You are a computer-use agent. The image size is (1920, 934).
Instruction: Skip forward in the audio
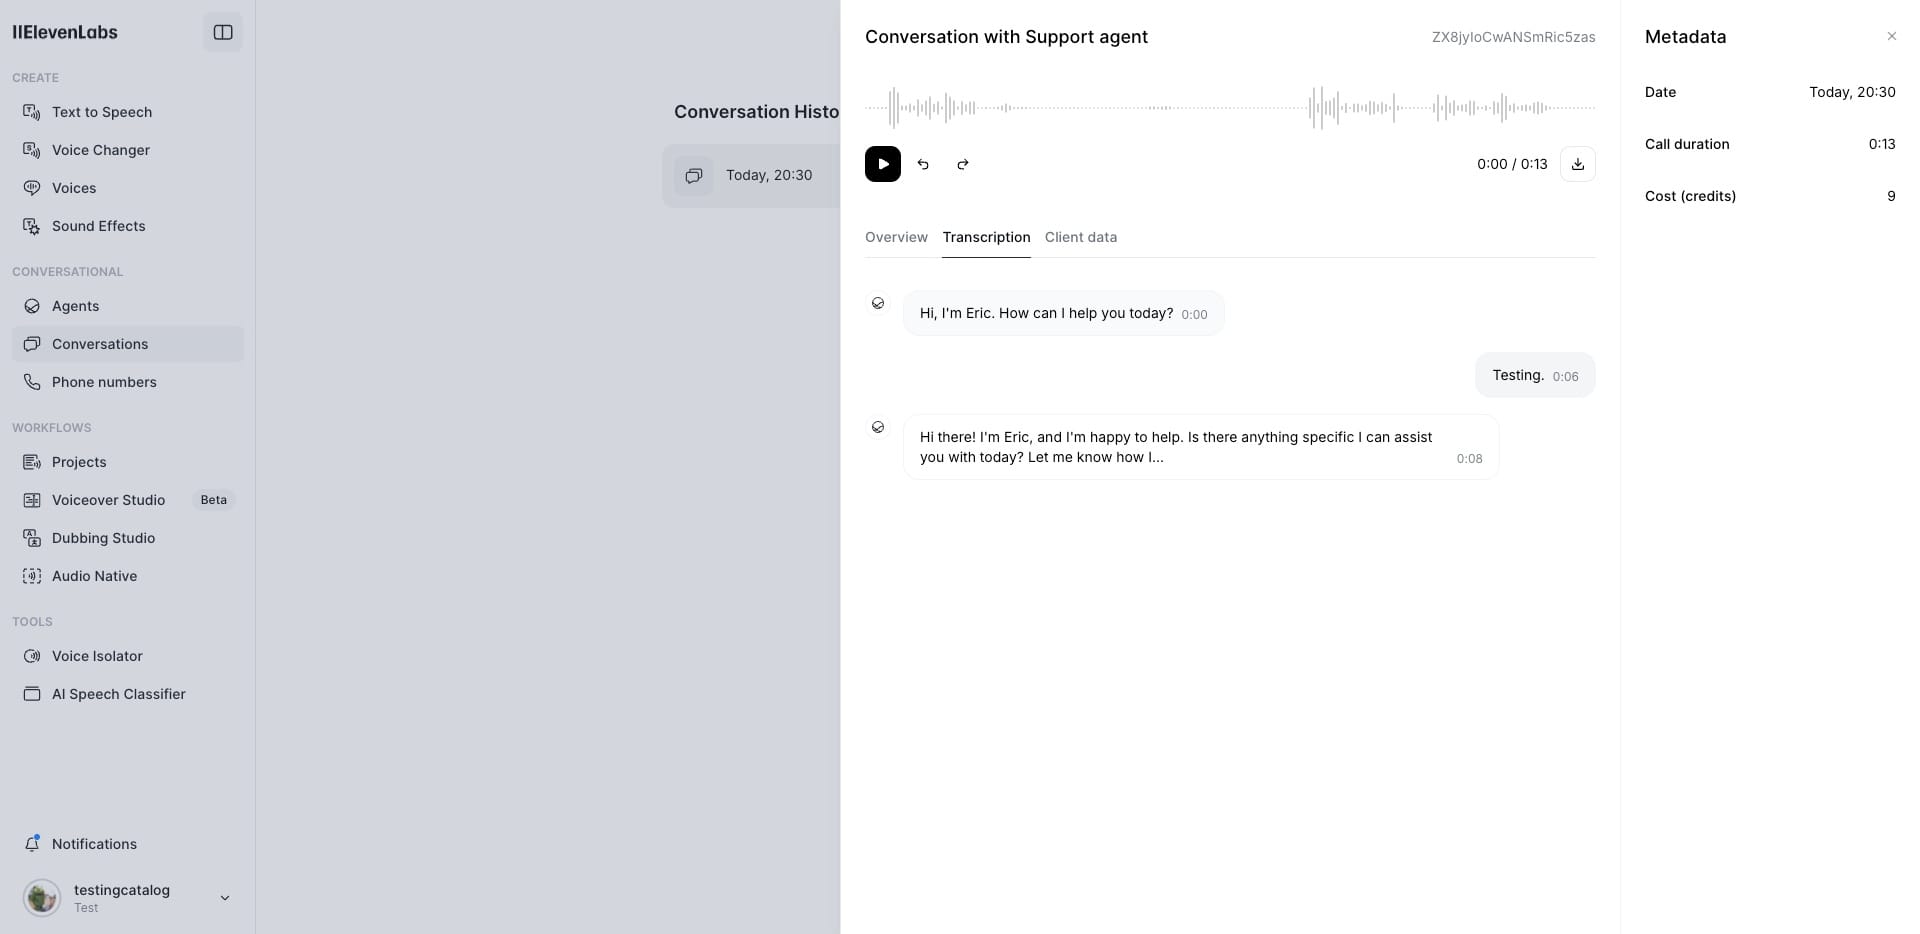point(963,164)
